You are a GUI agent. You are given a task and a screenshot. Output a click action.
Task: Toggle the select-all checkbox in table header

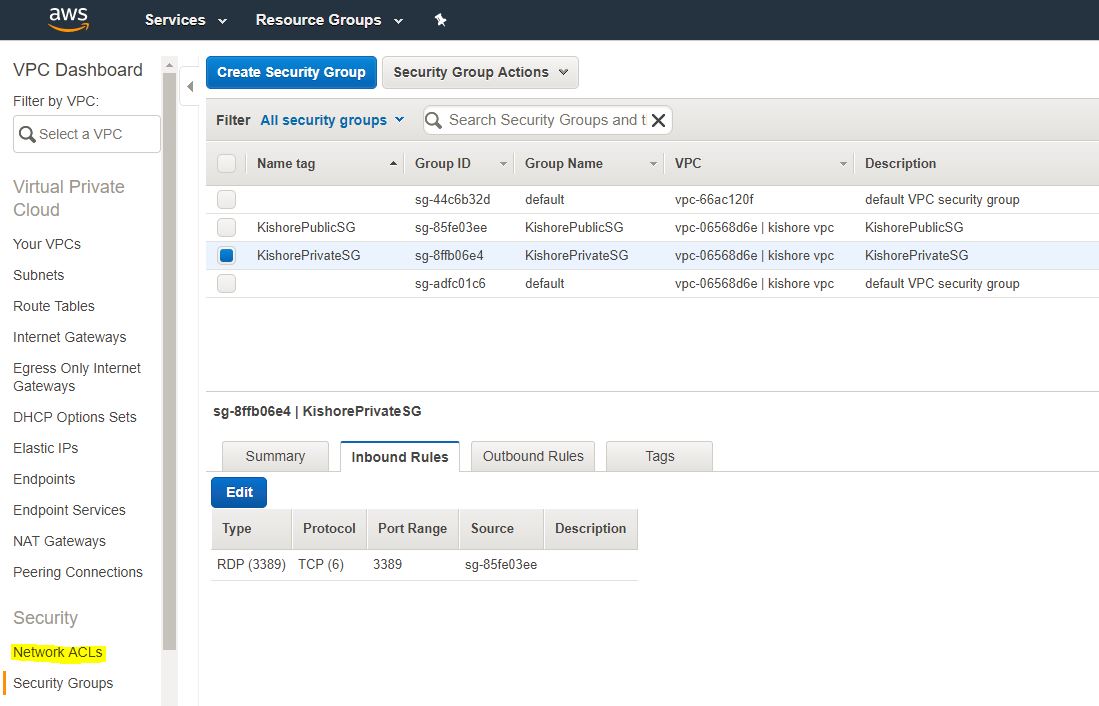227,164
